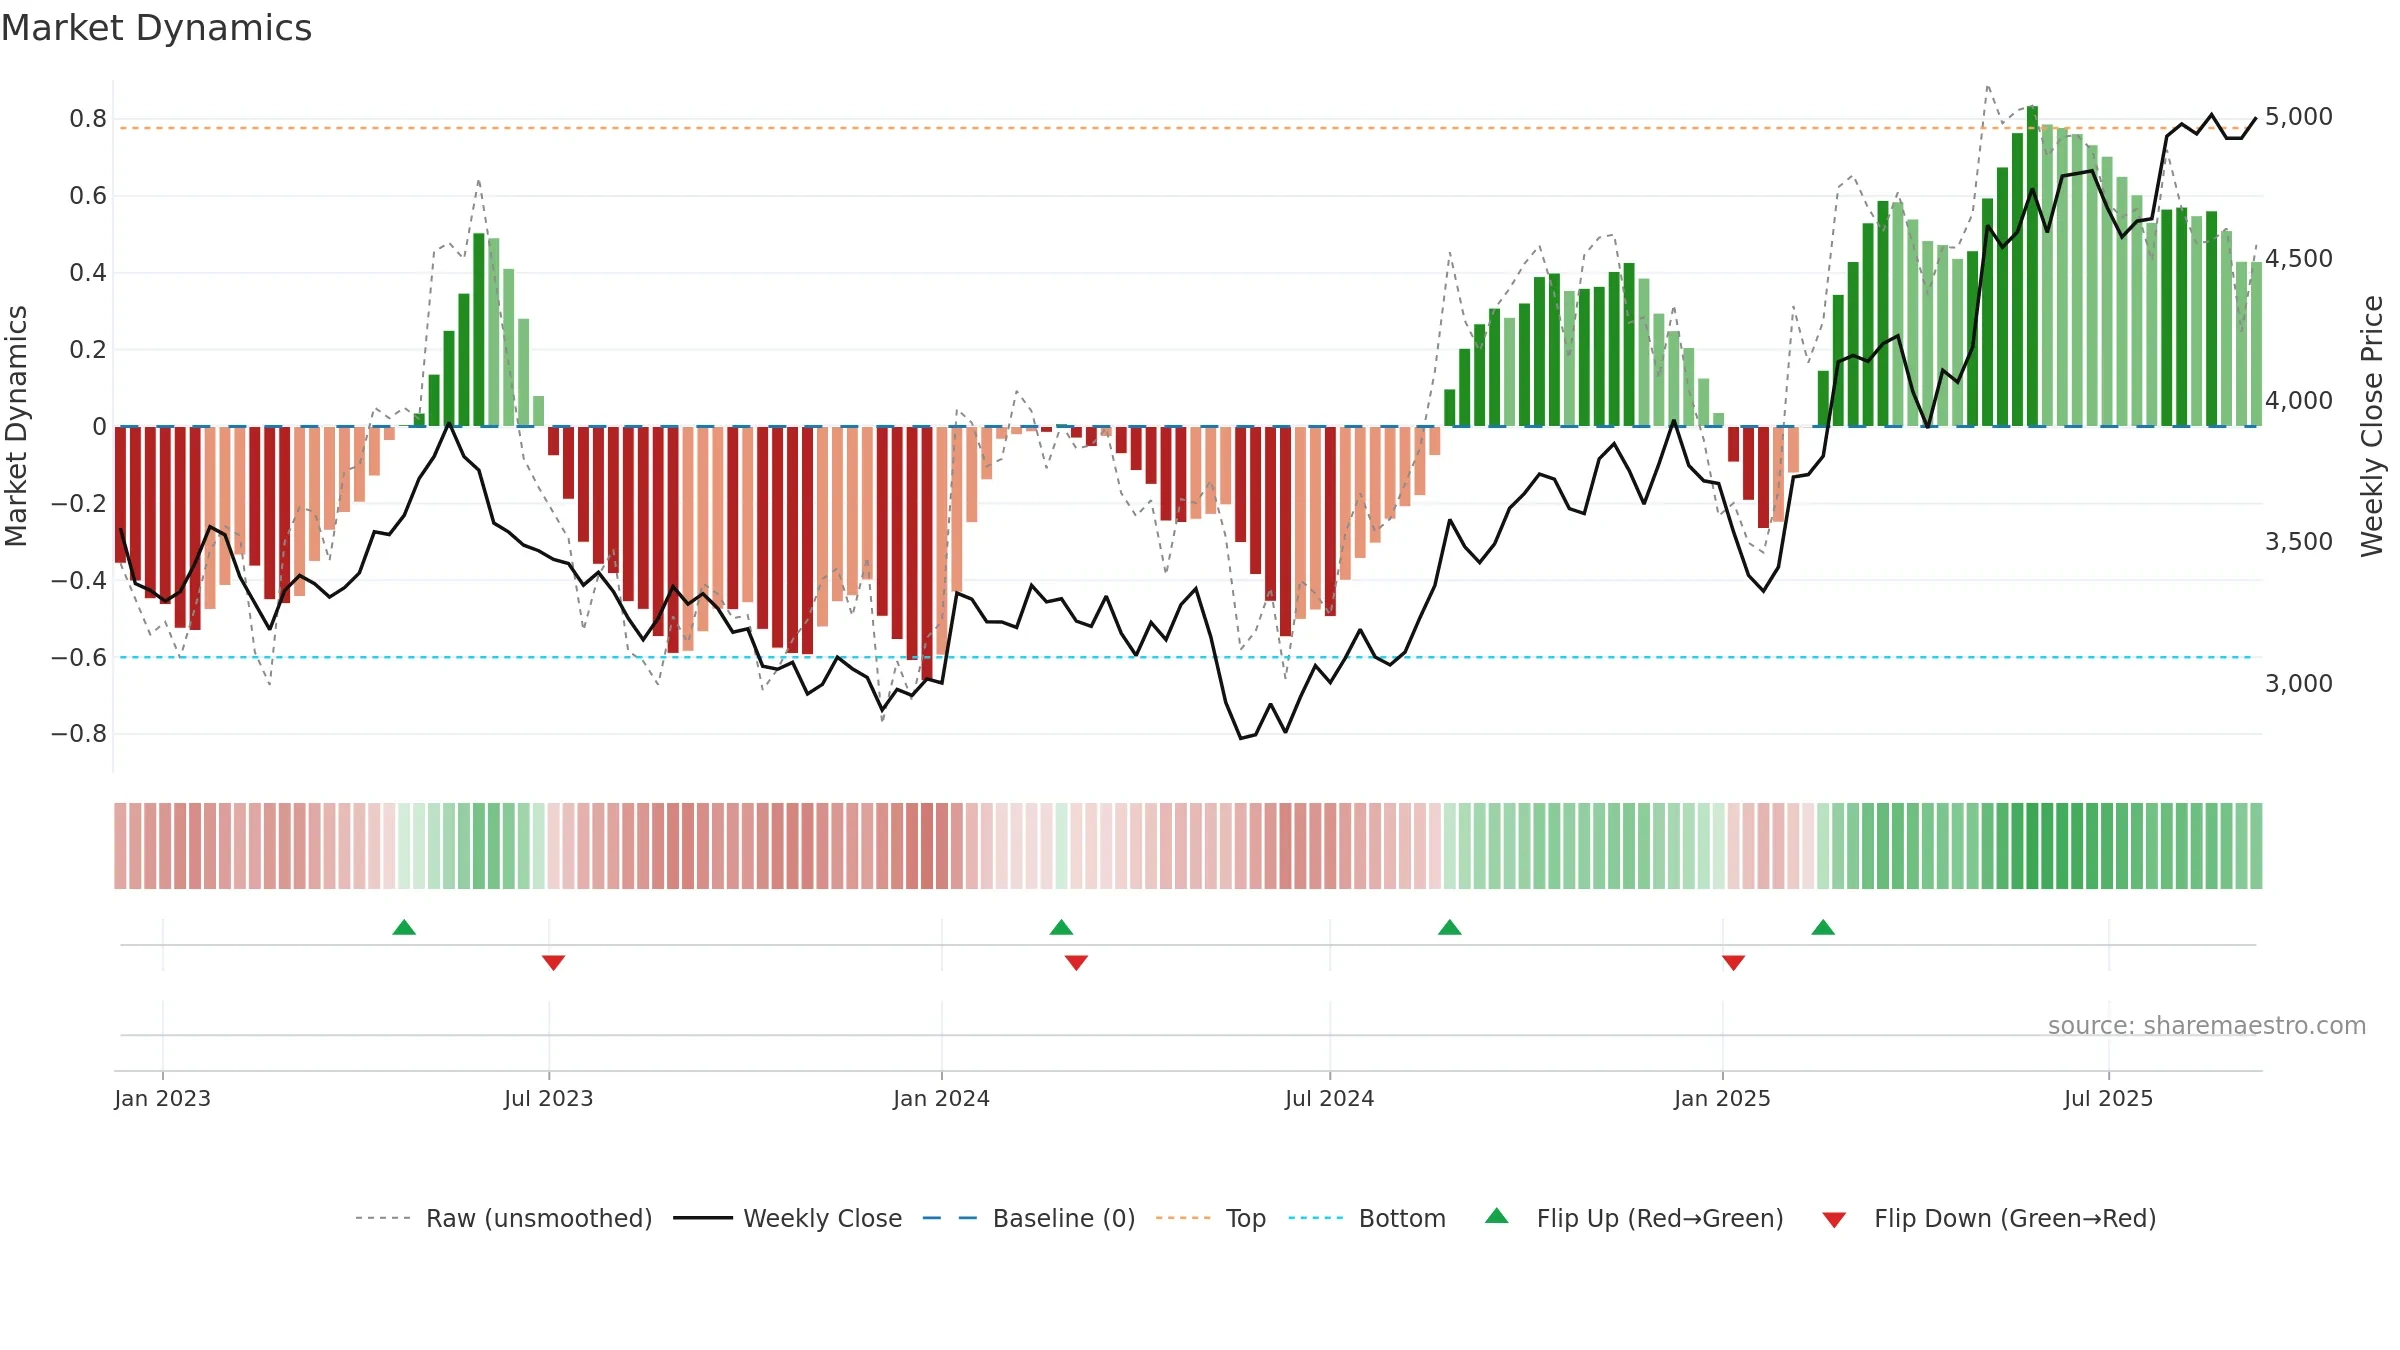
Task: Toggle the Top legend entry
Action: (1211, 1218)
